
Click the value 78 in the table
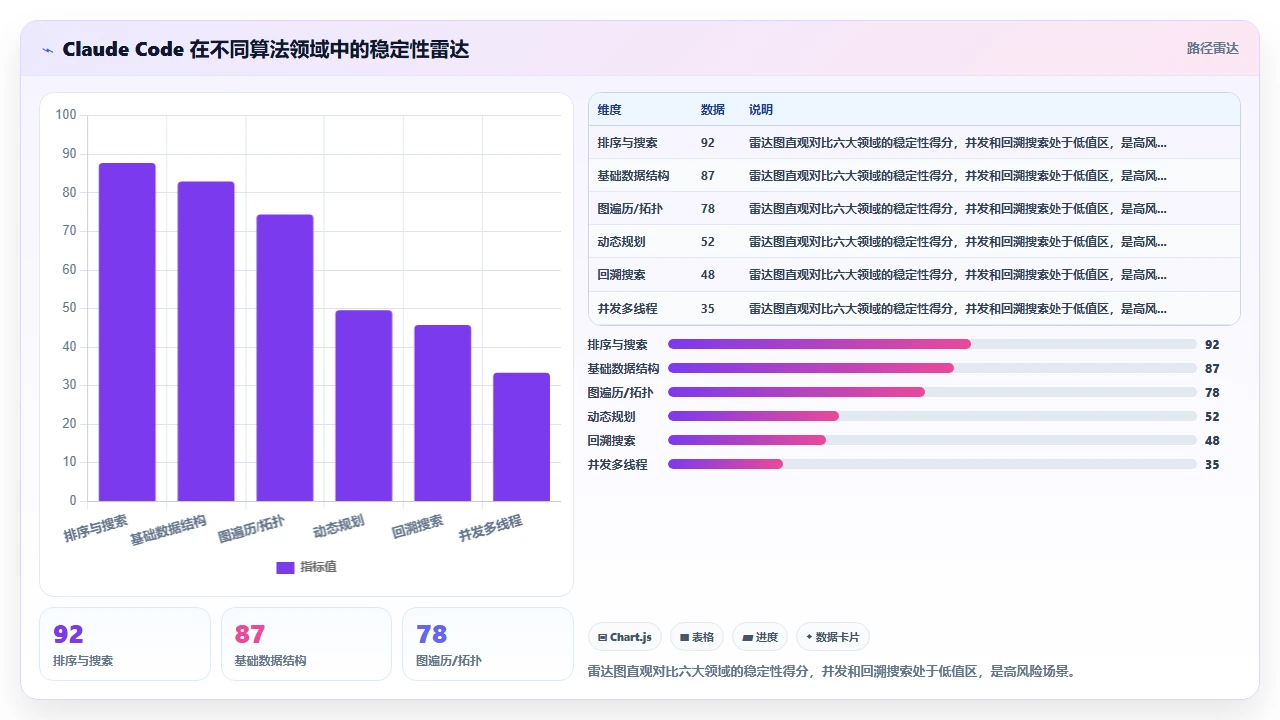708,209
